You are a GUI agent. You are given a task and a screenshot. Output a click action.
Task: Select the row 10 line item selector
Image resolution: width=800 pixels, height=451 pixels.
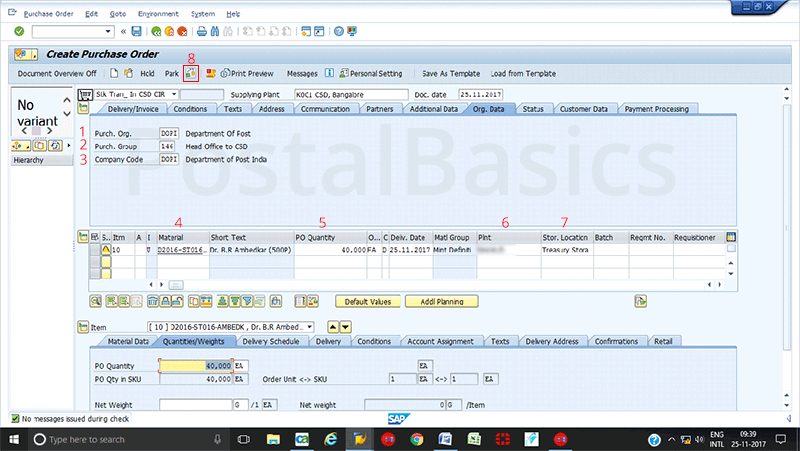[x=95, y=250]
